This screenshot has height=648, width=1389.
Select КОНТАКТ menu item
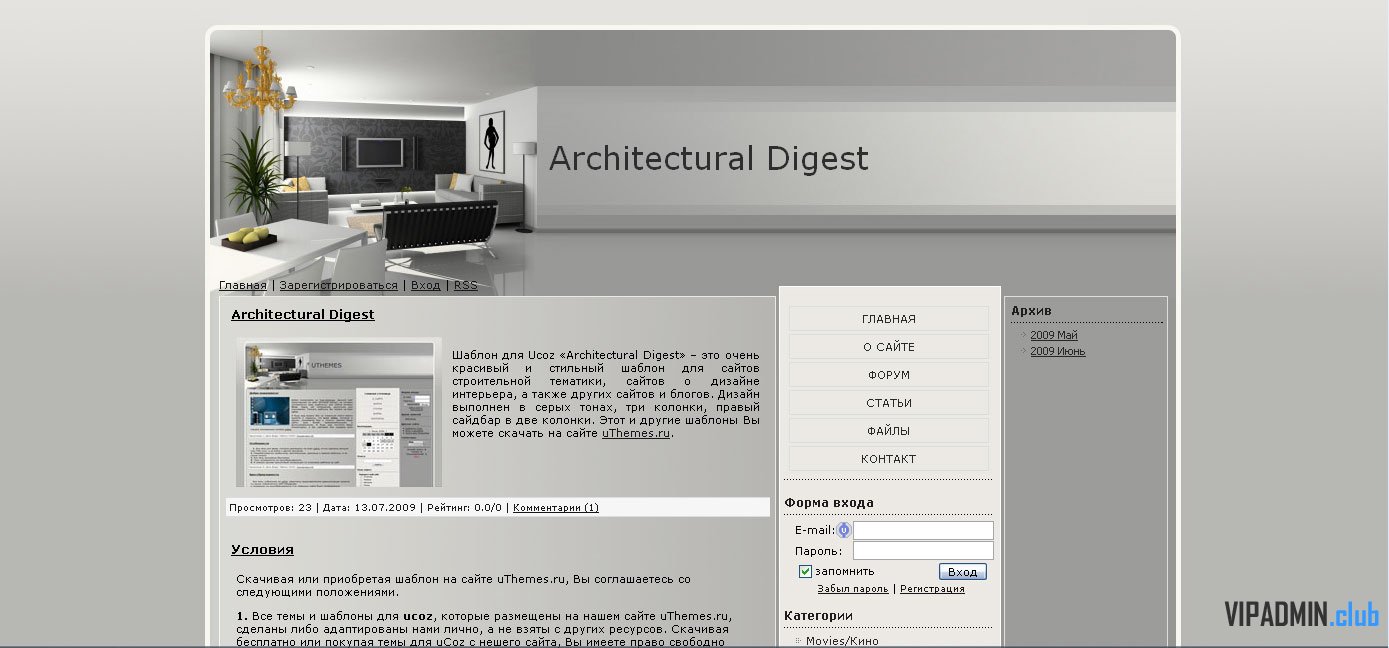click(889, 459)
